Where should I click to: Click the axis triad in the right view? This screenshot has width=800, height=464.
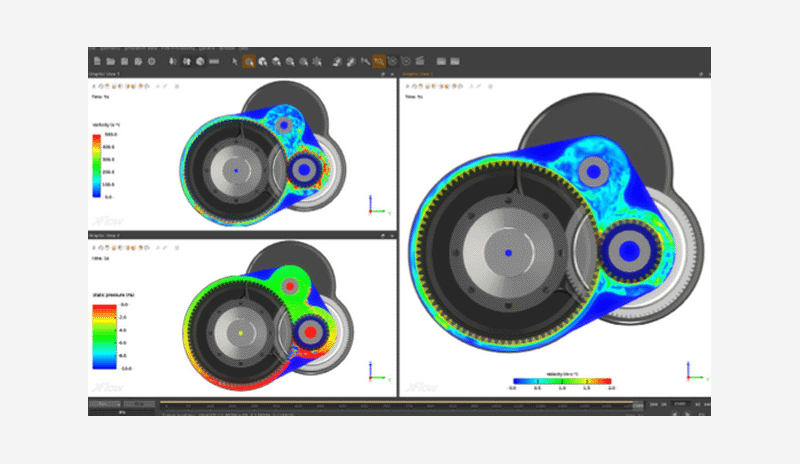coord(690,374)
